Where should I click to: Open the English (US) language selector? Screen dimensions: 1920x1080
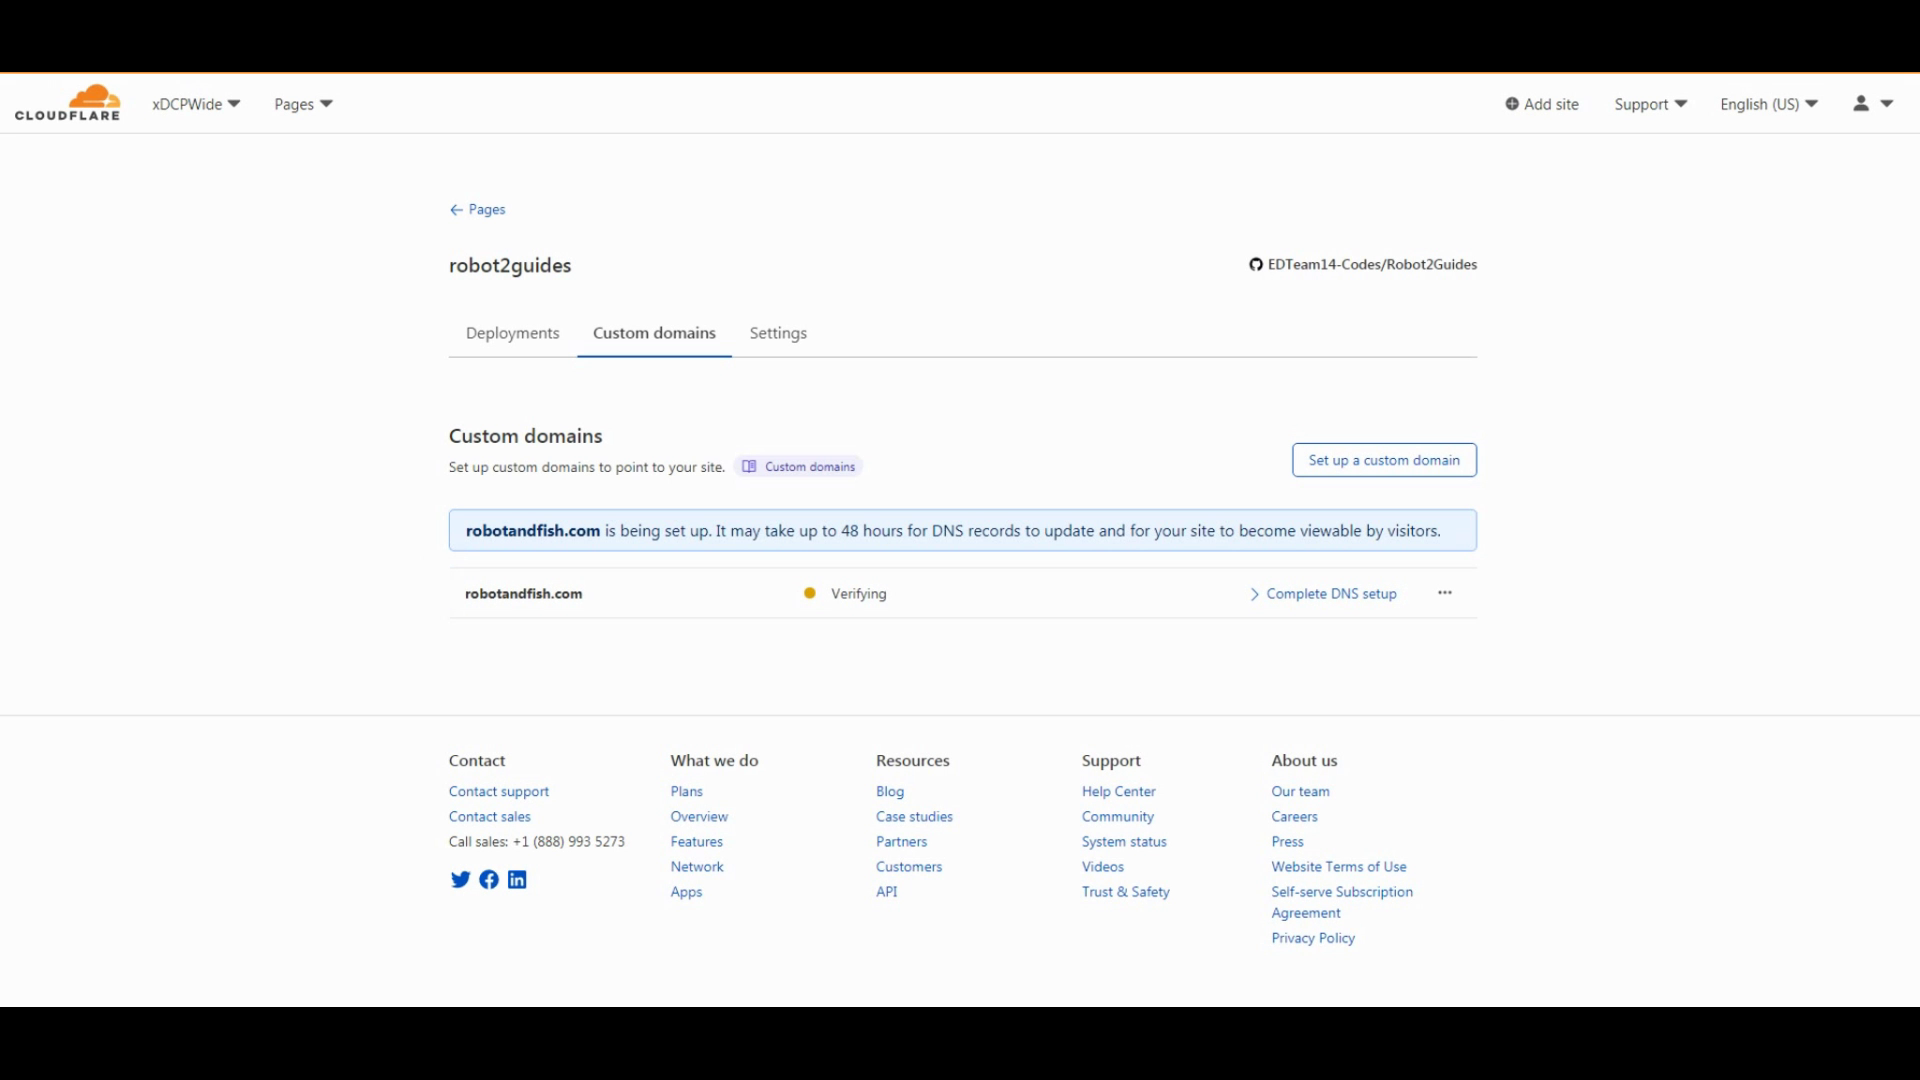[1768, 104]
